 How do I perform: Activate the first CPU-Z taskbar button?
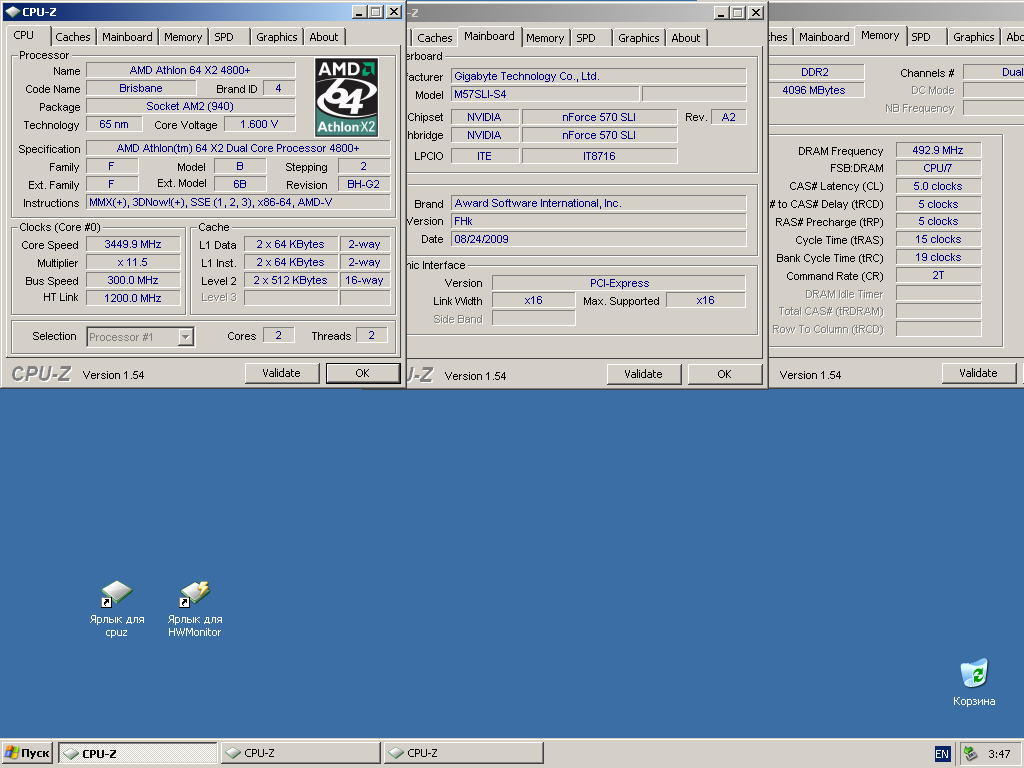coord(138,753)
